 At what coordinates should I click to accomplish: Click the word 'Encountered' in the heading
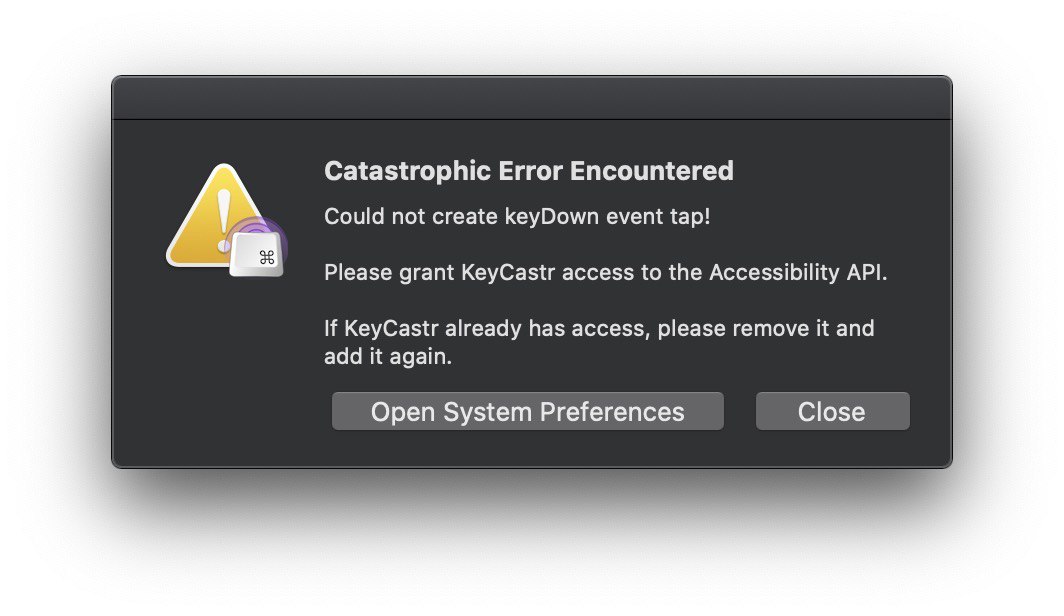[652, 171]
